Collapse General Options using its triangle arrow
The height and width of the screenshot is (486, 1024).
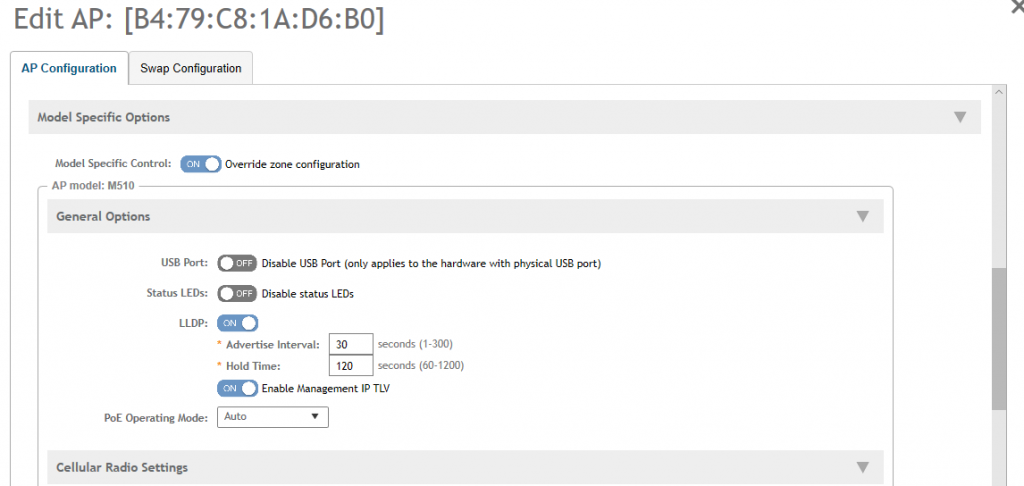[x=863, y=216]
